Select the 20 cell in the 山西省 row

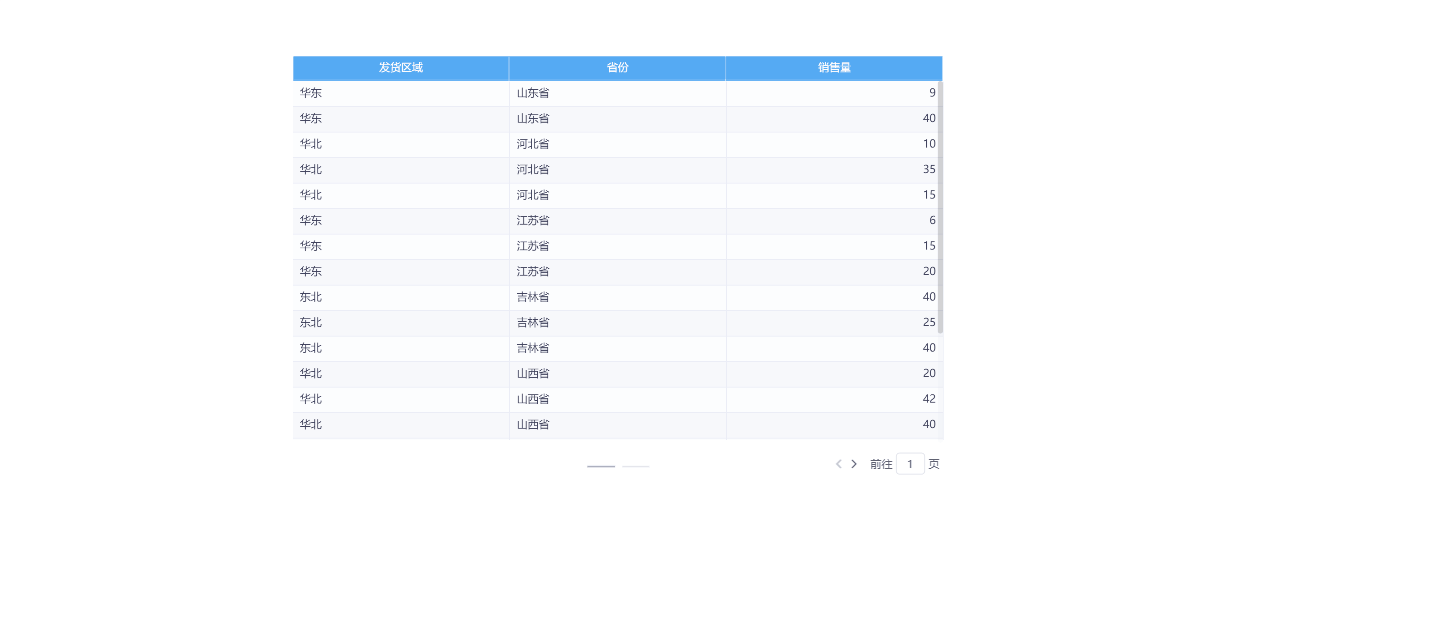click(x=834, y=374)
